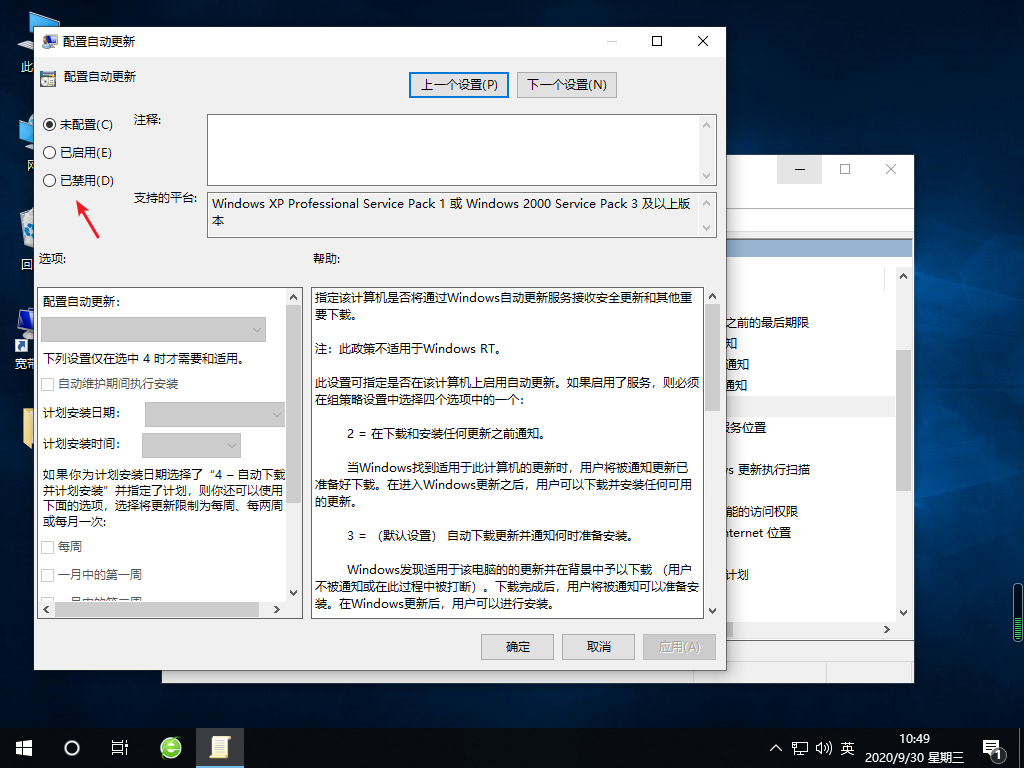Confirm settings with the 确定 button
The image size is (1024, 768).
[517, 646]
